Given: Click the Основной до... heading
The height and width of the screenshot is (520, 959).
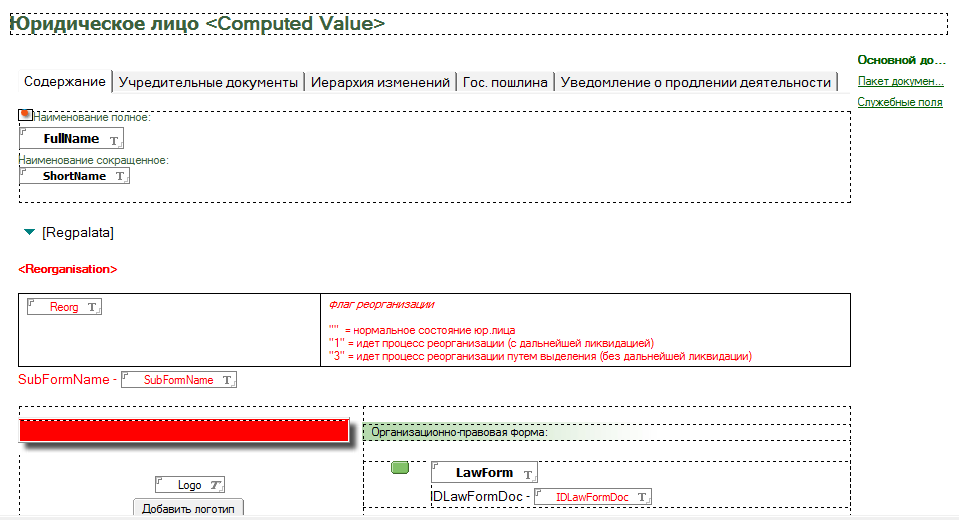Looking at the screenshot, I should click(902, 60).
